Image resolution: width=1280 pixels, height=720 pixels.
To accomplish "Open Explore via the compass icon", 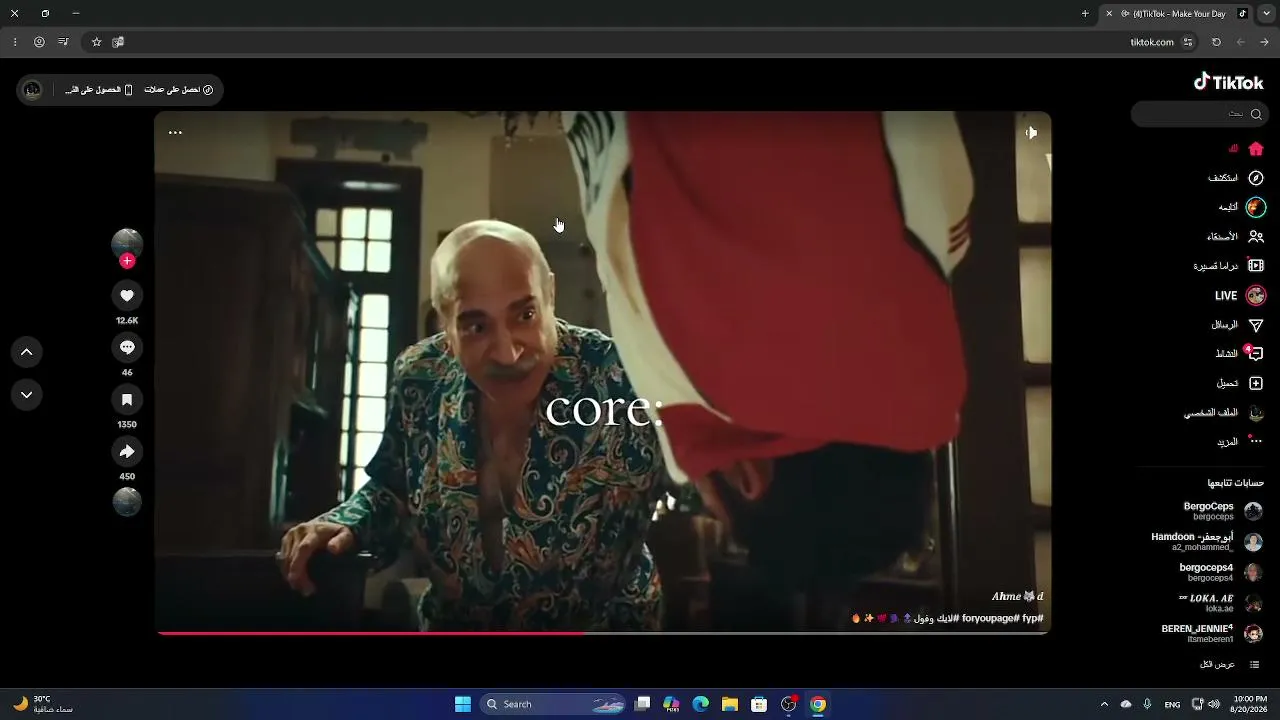I will click(x=1256, y=178).
